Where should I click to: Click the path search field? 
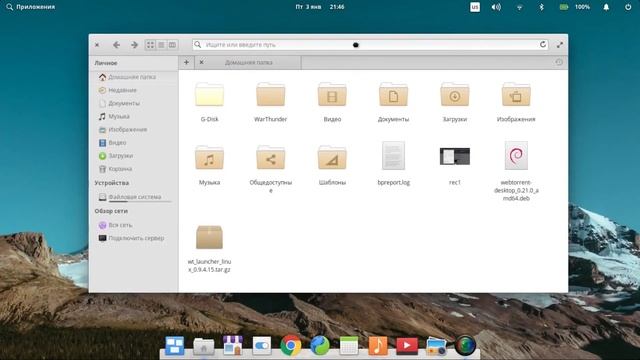pyautogui.click(x=370, y=44)
